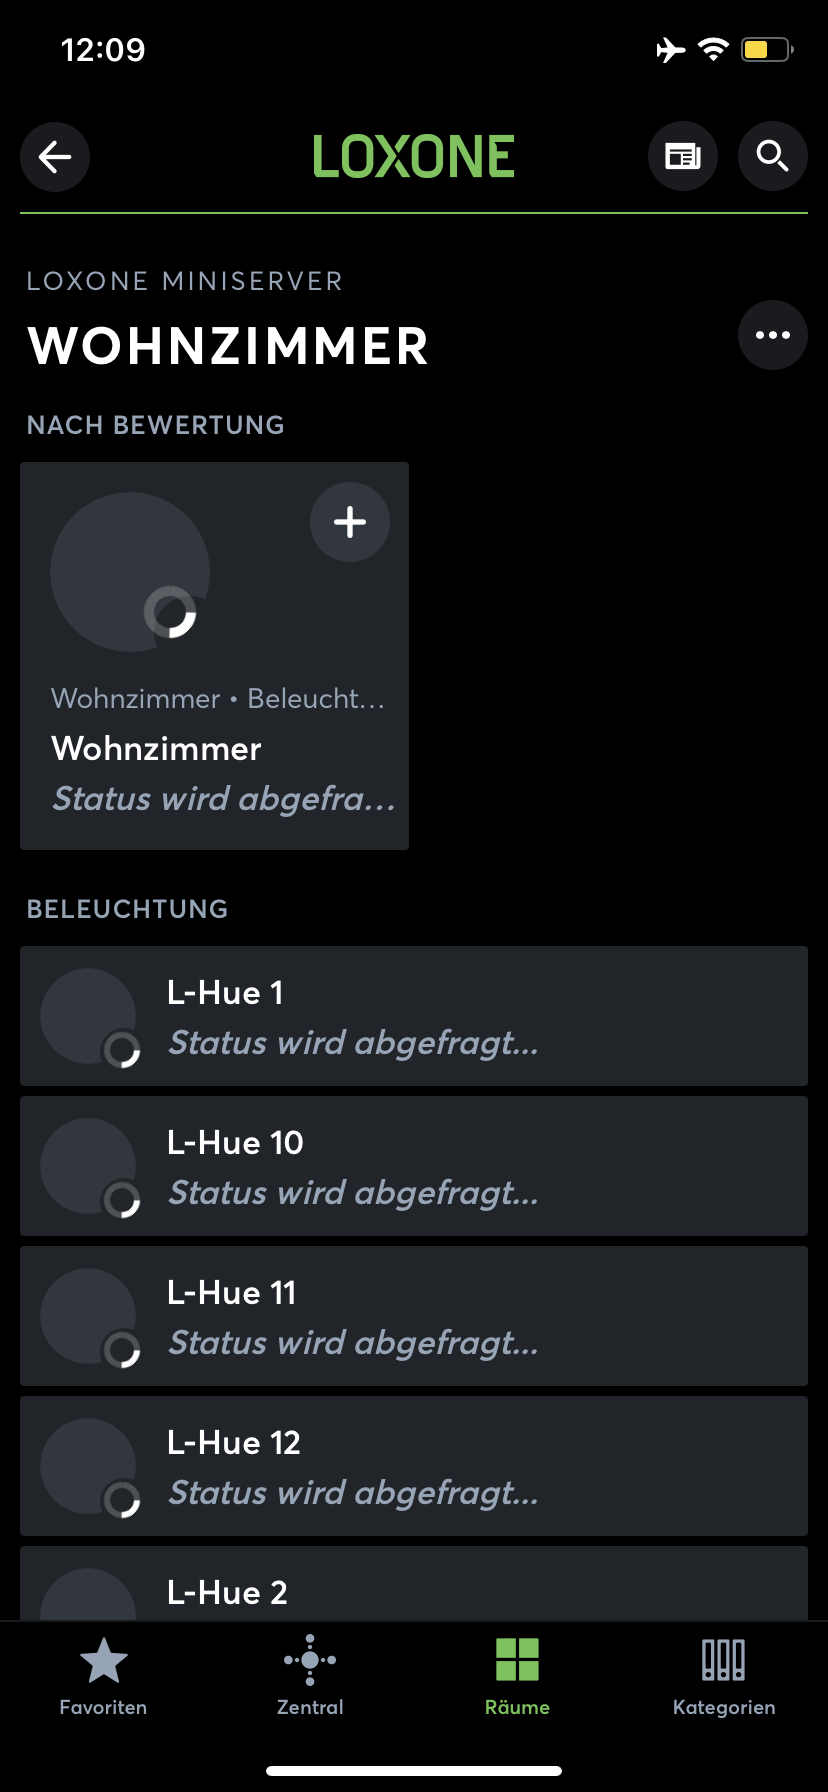Open the news feed icon

(683, 156)
